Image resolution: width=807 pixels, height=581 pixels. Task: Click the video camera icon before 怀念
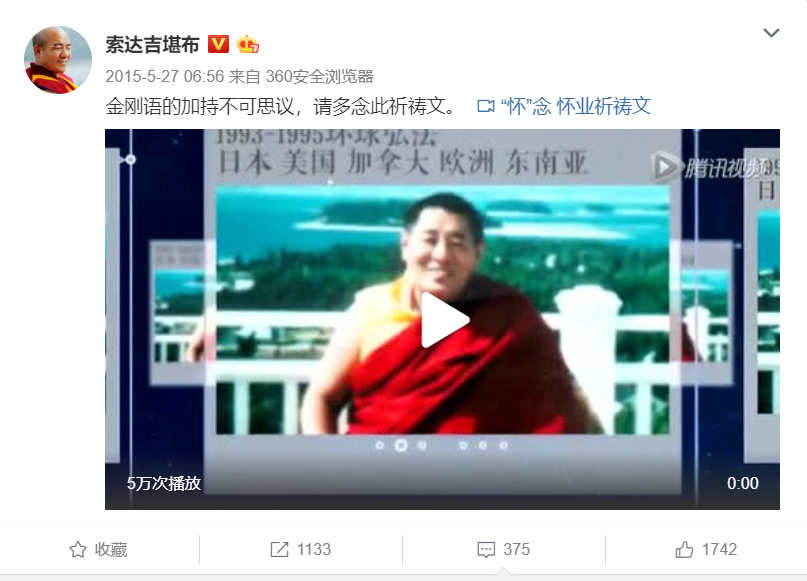486,107
